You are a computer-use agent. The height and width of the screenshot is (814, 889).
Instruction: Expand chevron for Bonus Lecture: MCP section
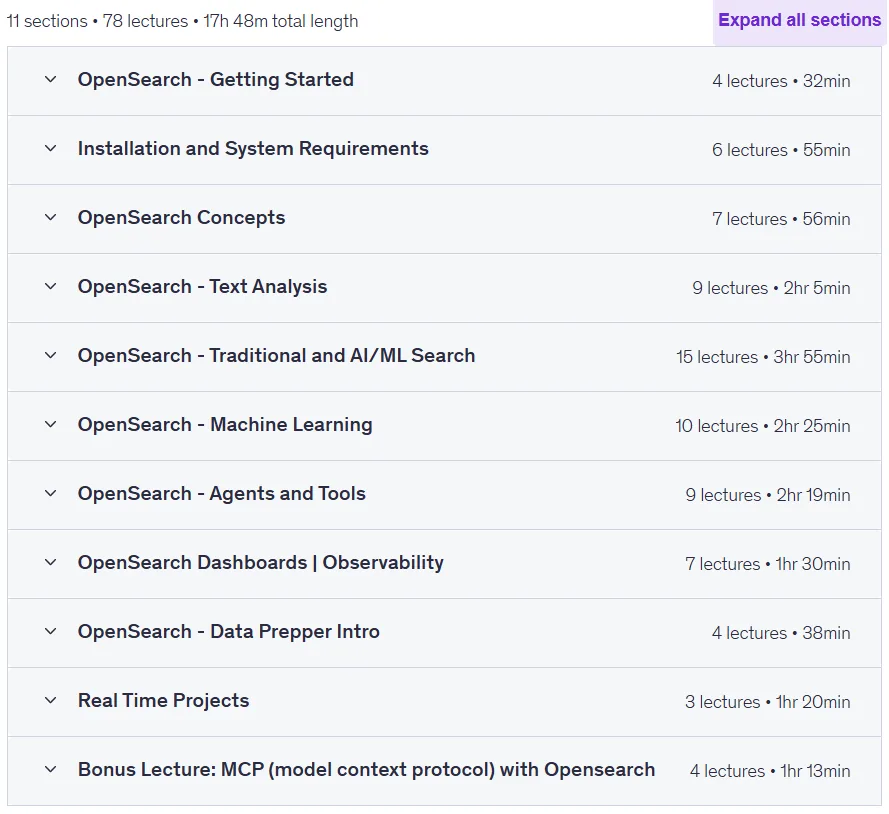click(x=50, y=770)
